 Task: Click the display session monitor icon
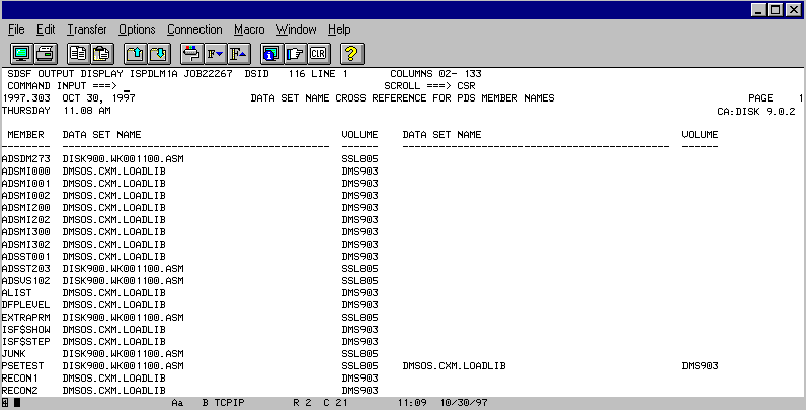21,53
